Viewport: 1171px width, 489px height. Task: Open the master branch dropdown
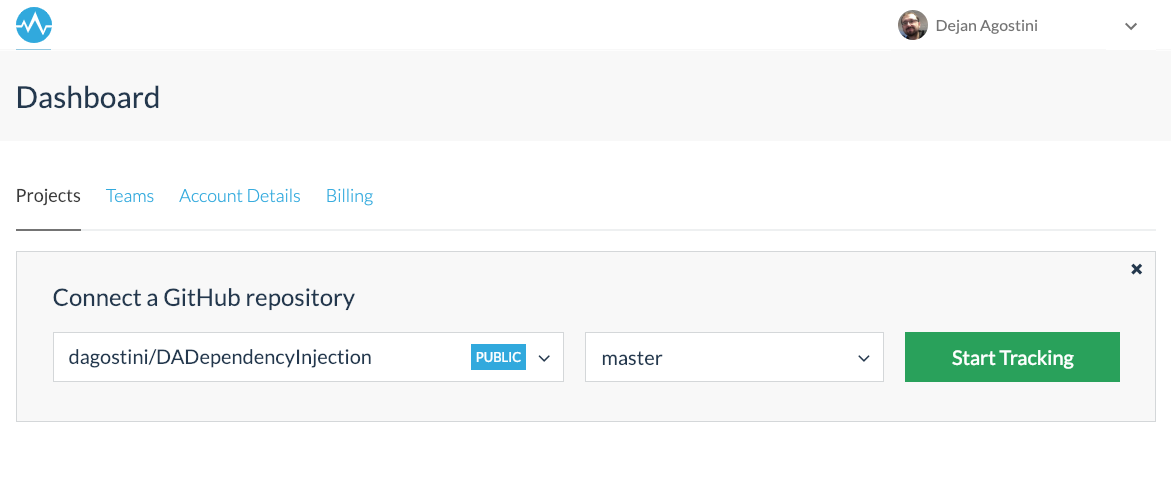coord(720,357)
